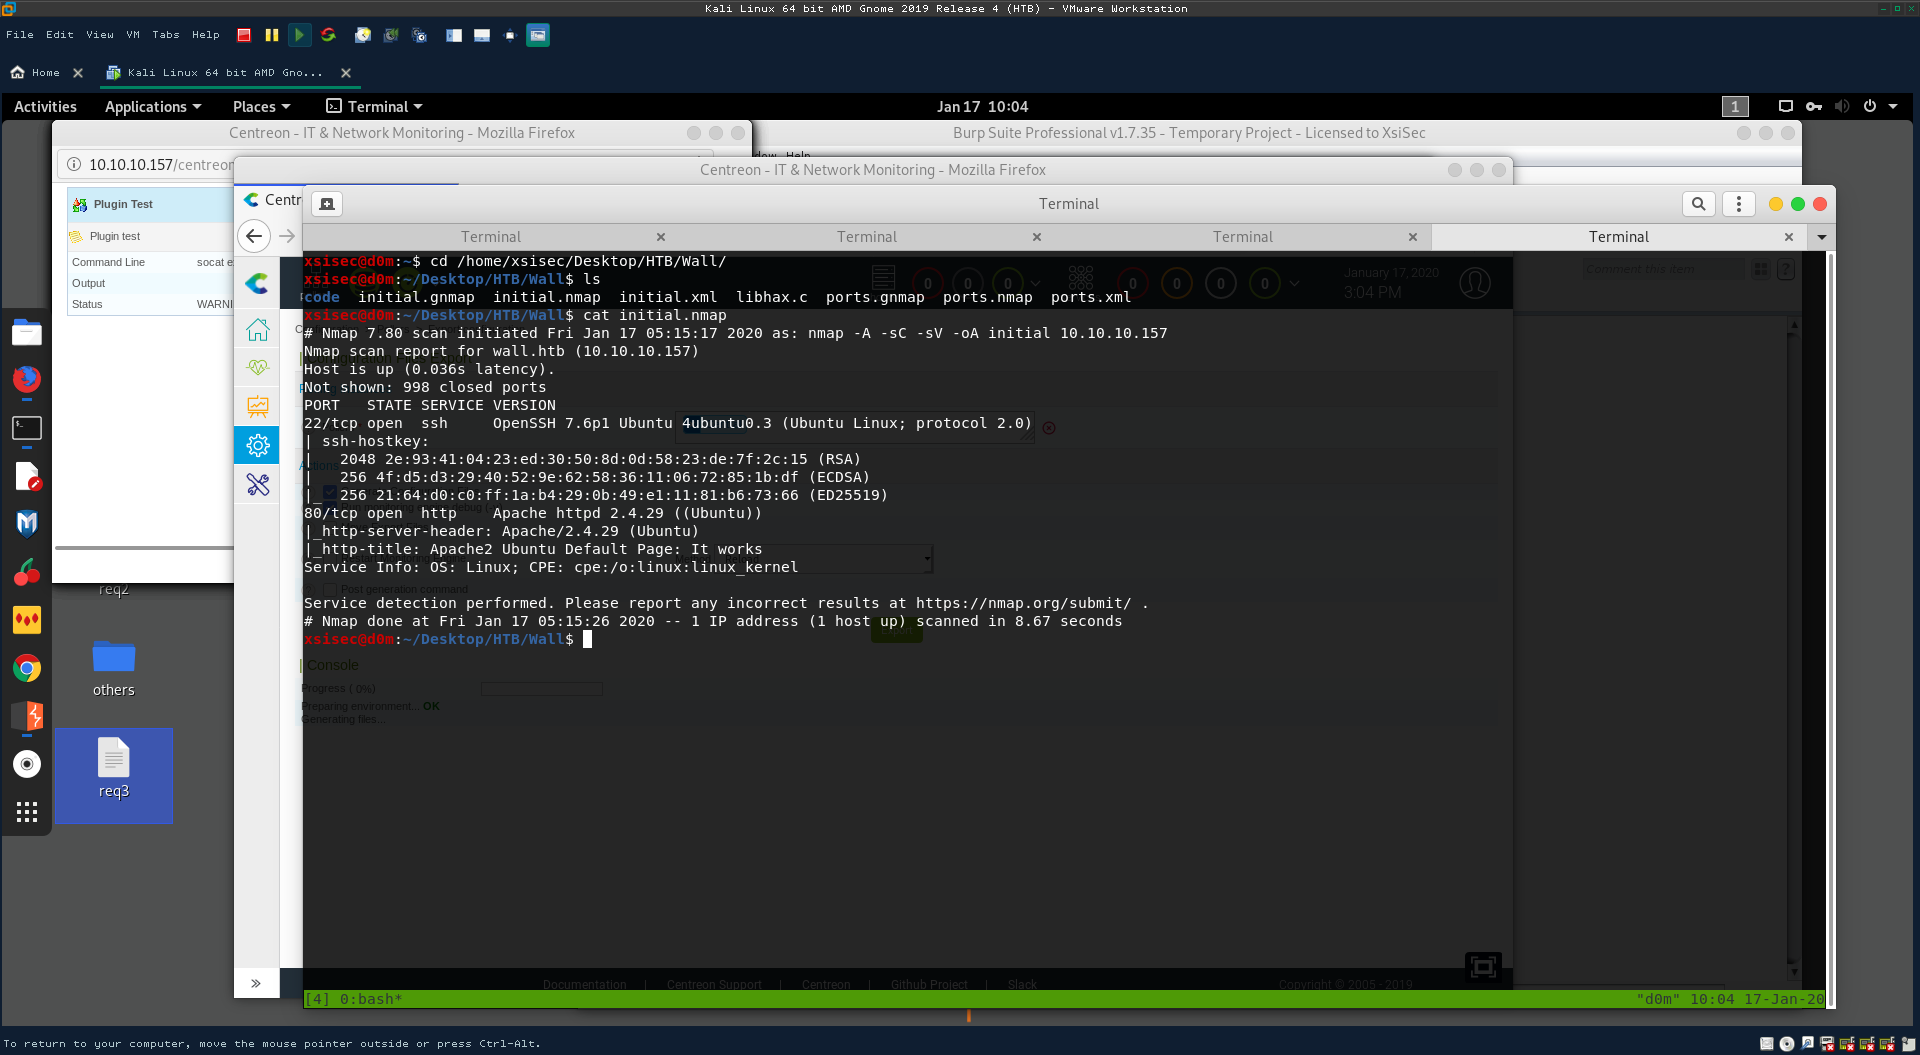Show all applications grid in dock
The height and width of the screenshot is (1055, 1920).
[27, 812]
